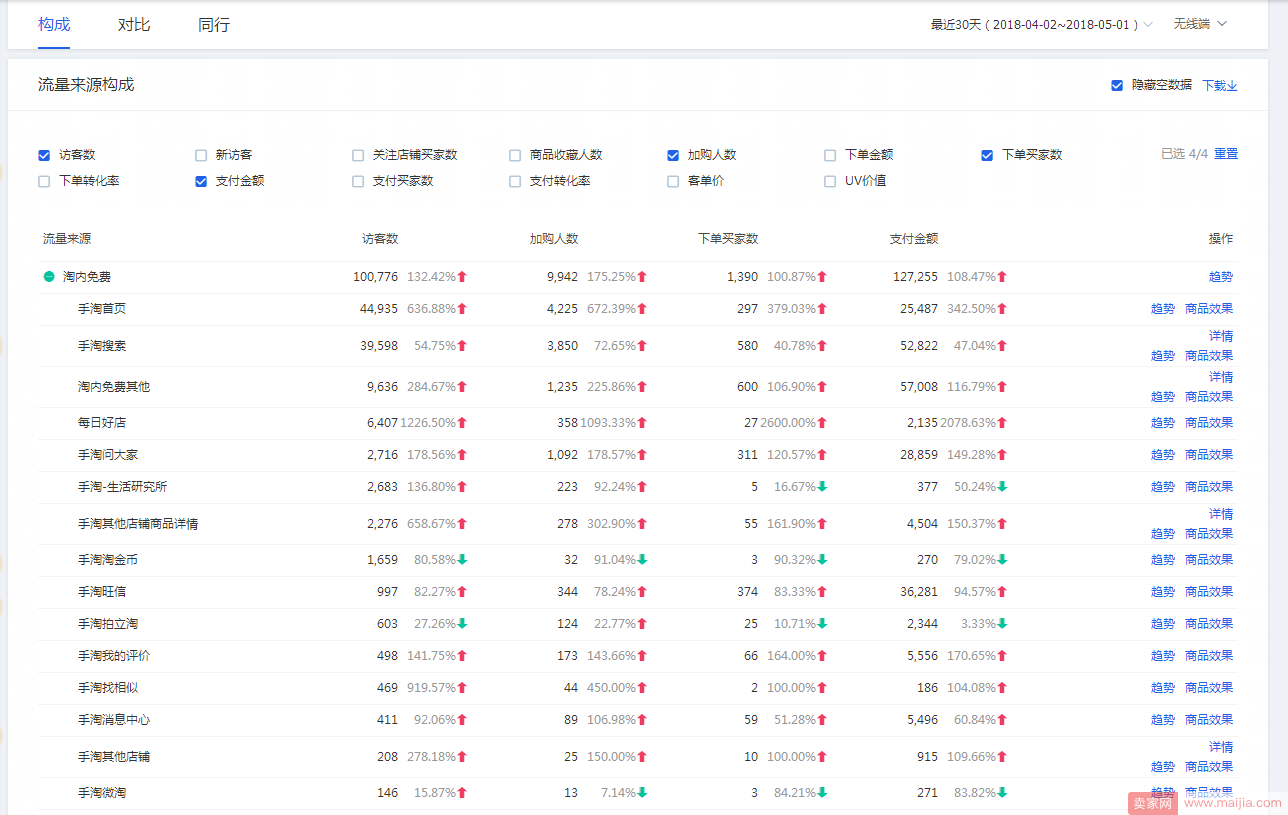Switch to the 对比 tab

(134, 24)
